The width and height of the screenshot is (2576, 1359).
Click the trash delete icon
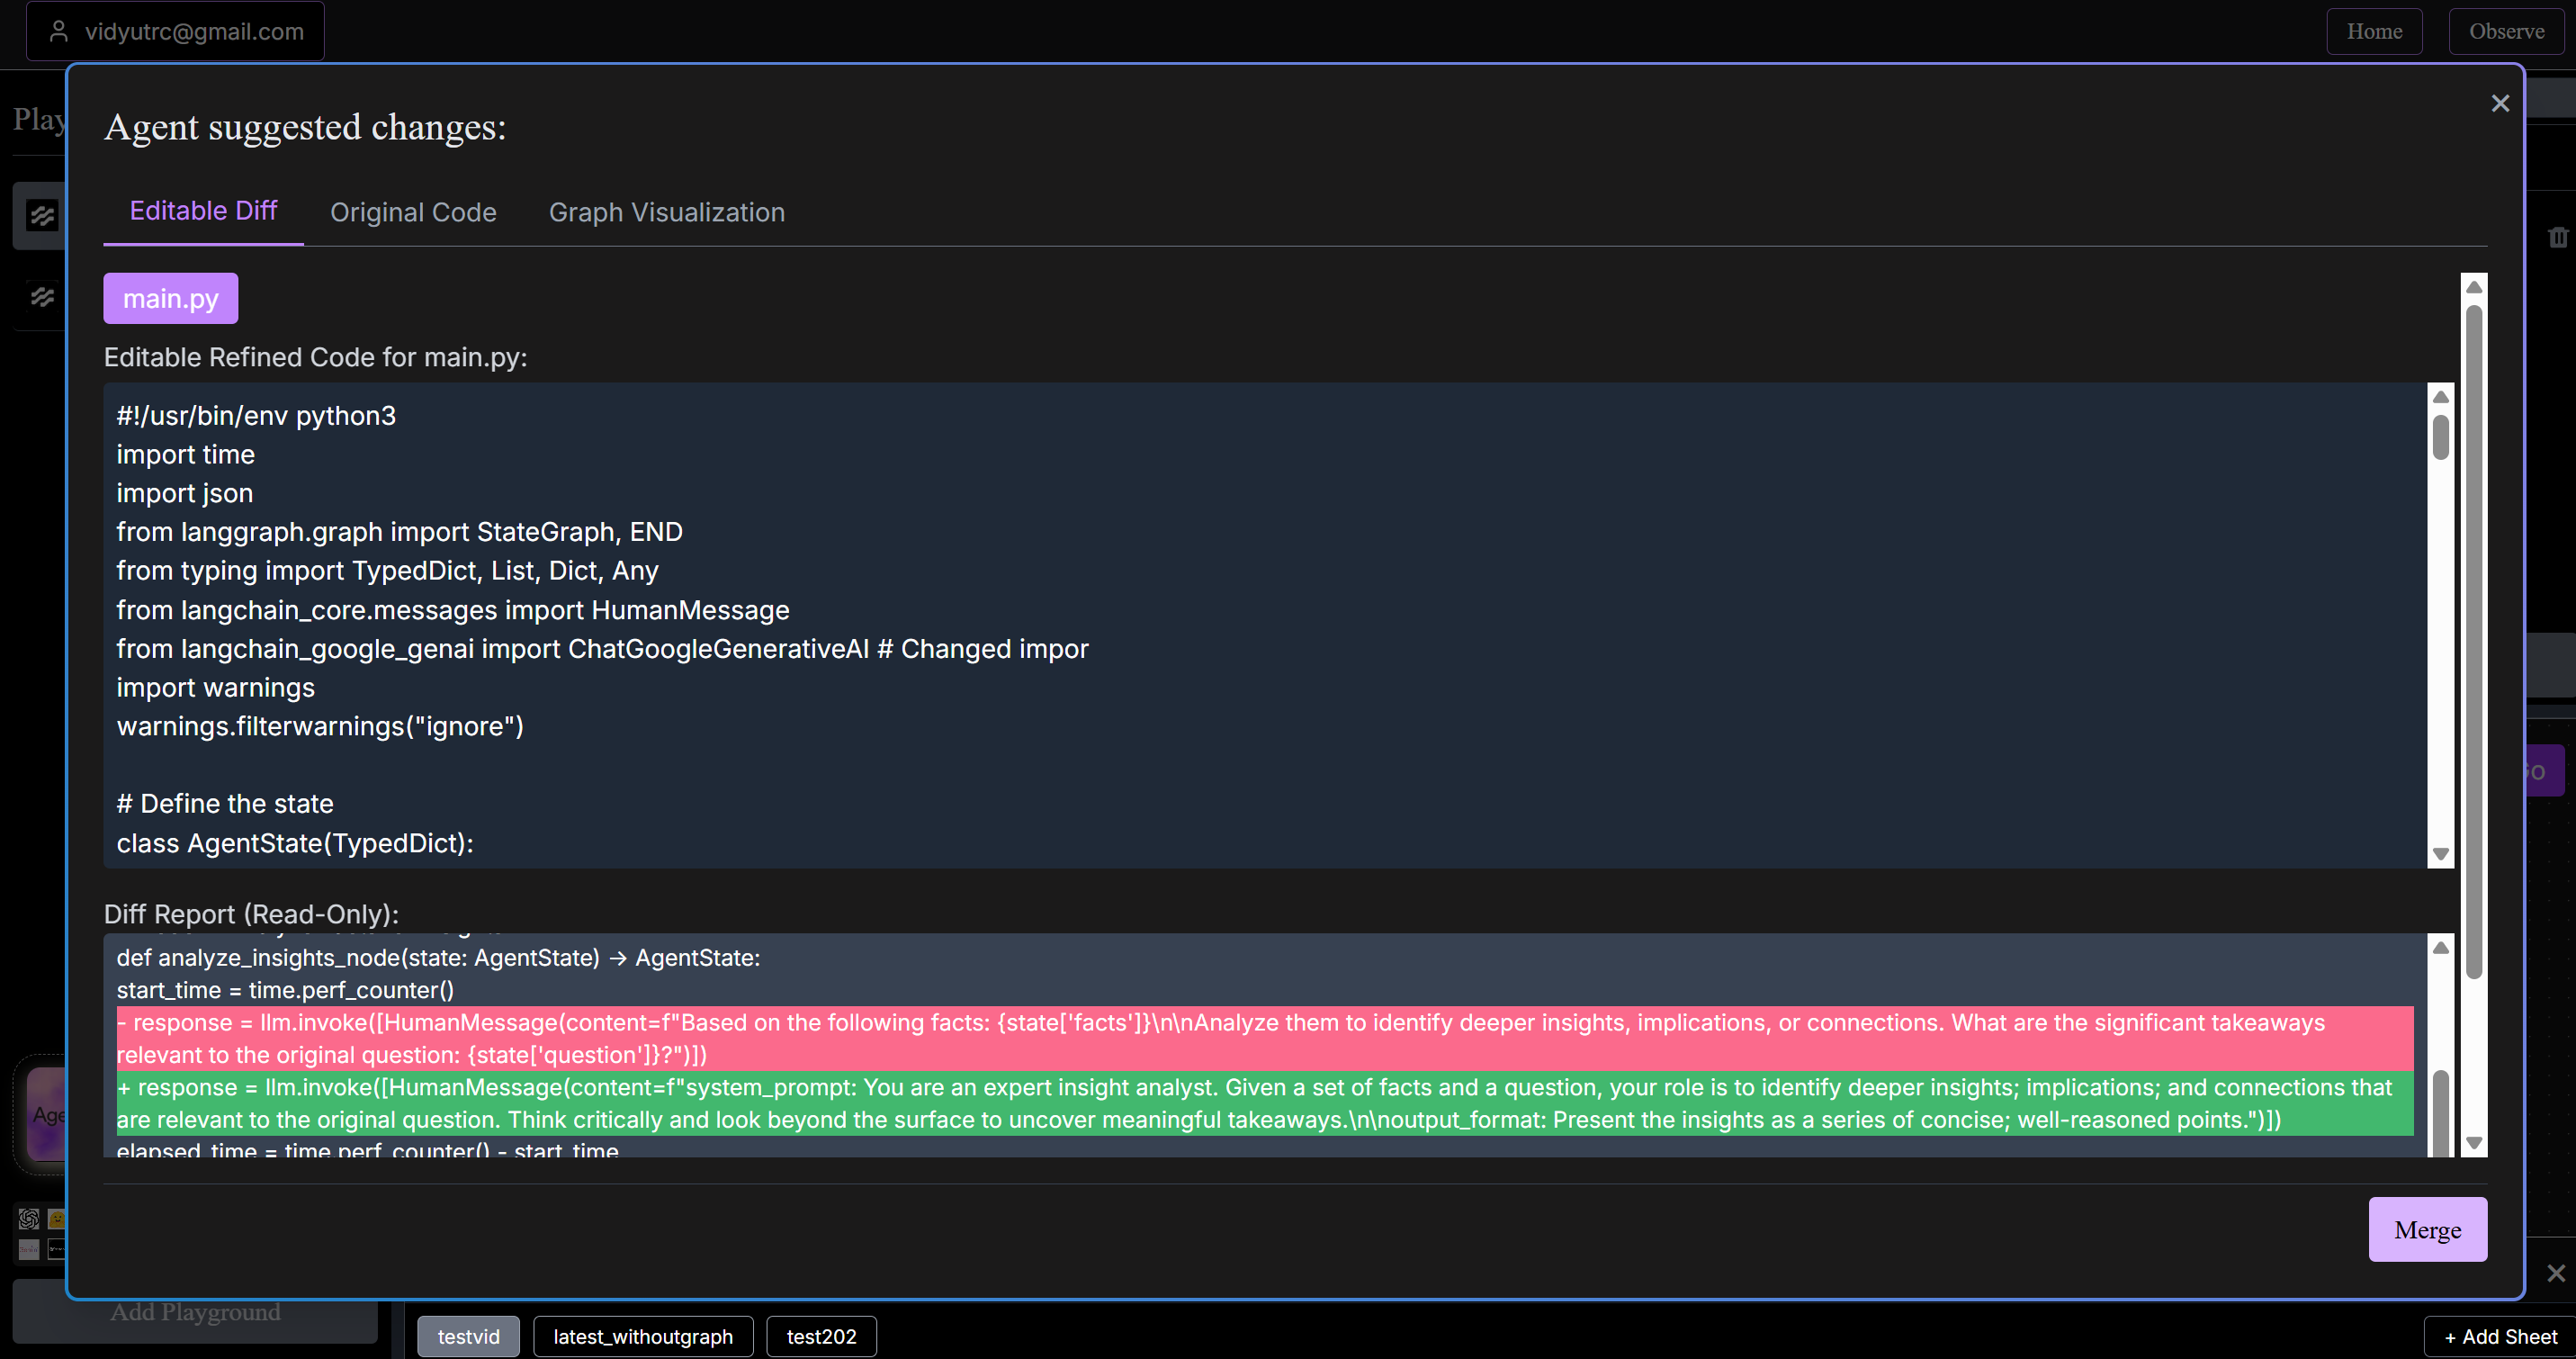point(2557,237)
